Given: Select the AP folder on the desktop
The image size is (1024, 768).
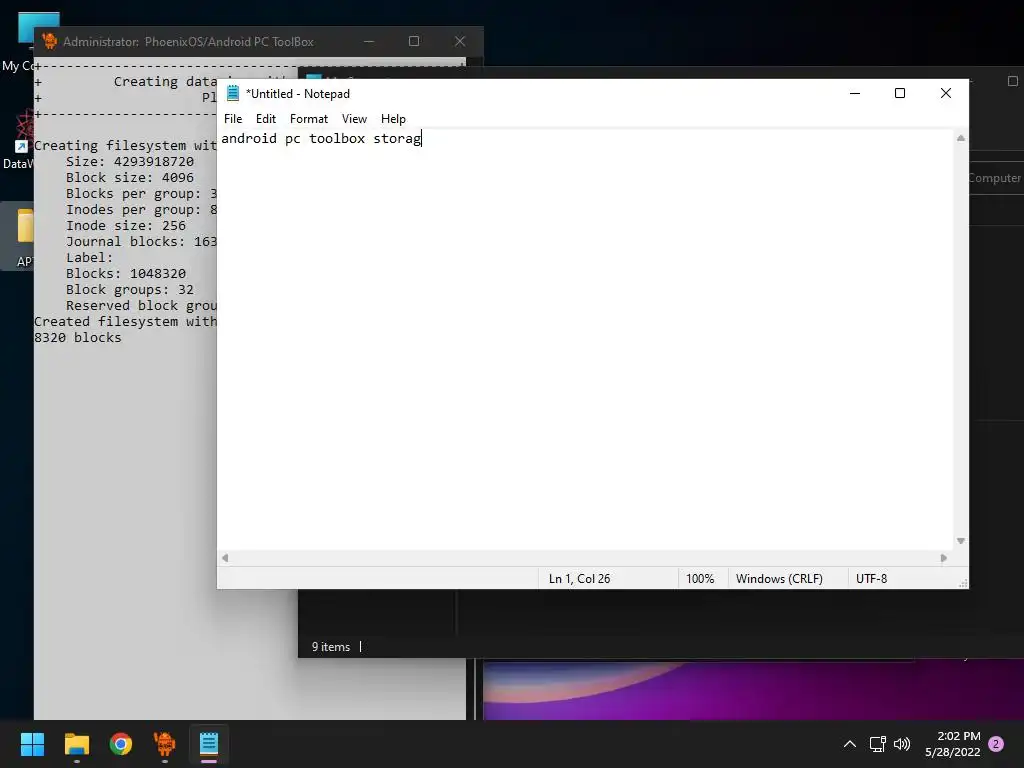Looking at the screenshot, I should (x=18, y=236).
